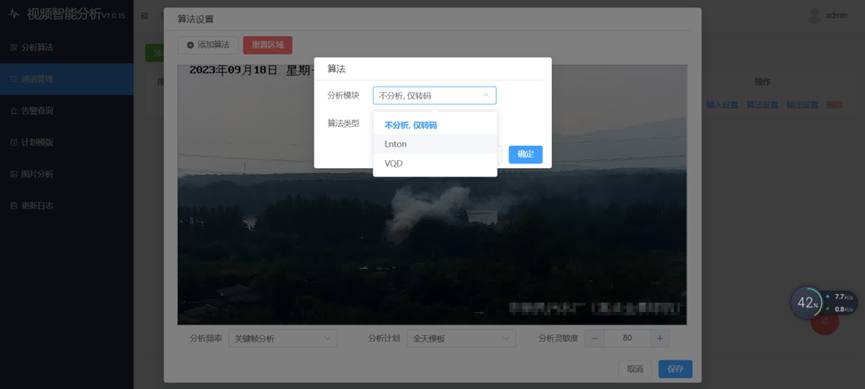Click the 输入设置 link
Viewport: 865px width, 389px height.
click(722, 105)
